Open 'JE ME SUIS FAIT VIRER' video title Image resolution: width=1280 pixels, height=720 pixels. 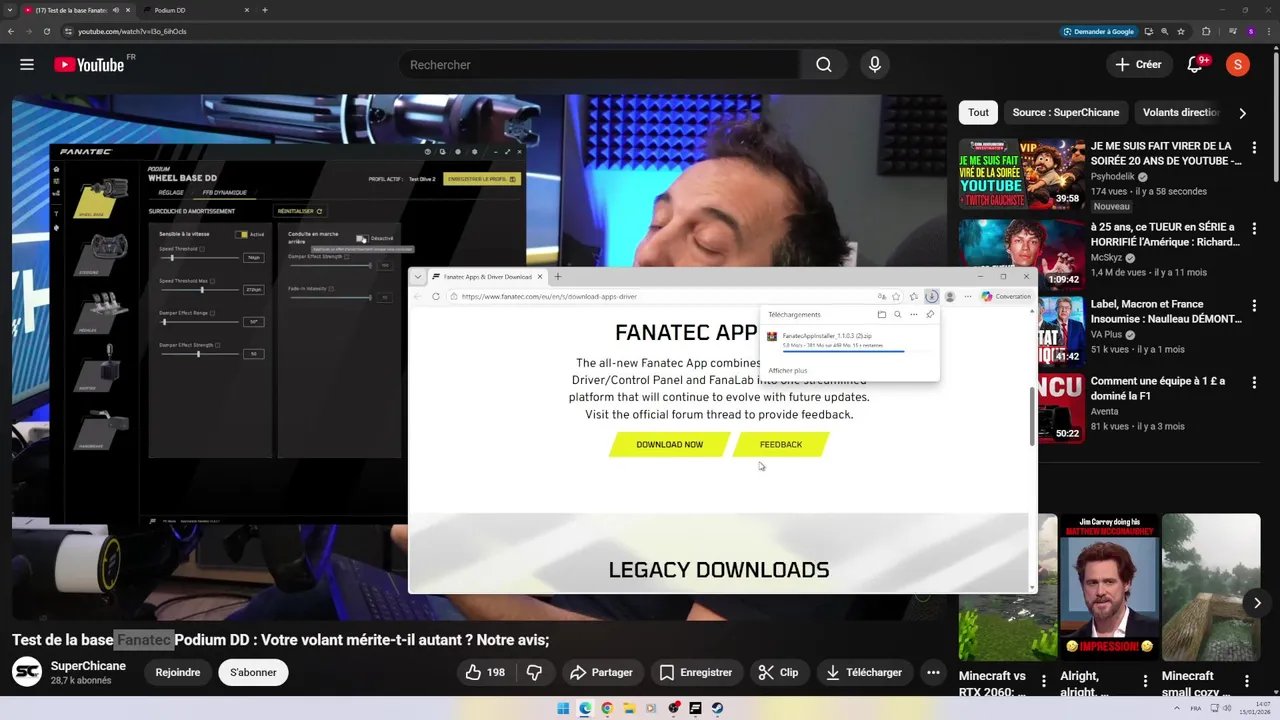(1166, 153)
